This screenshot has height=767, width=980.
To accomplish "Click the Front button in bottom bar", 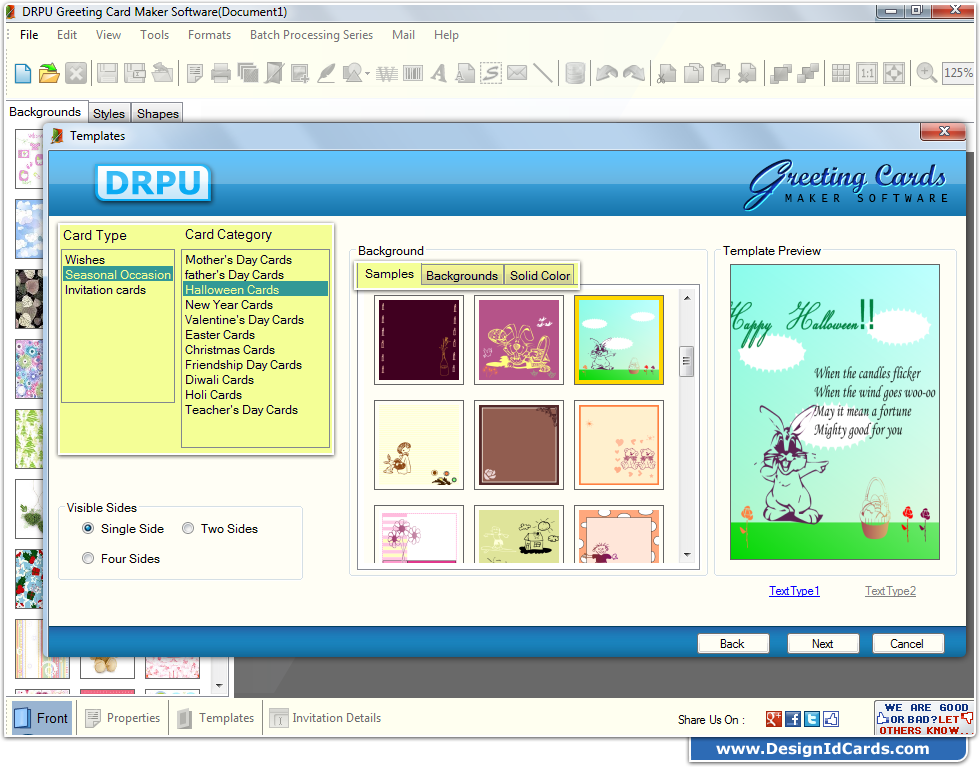I will click(42, 718).
